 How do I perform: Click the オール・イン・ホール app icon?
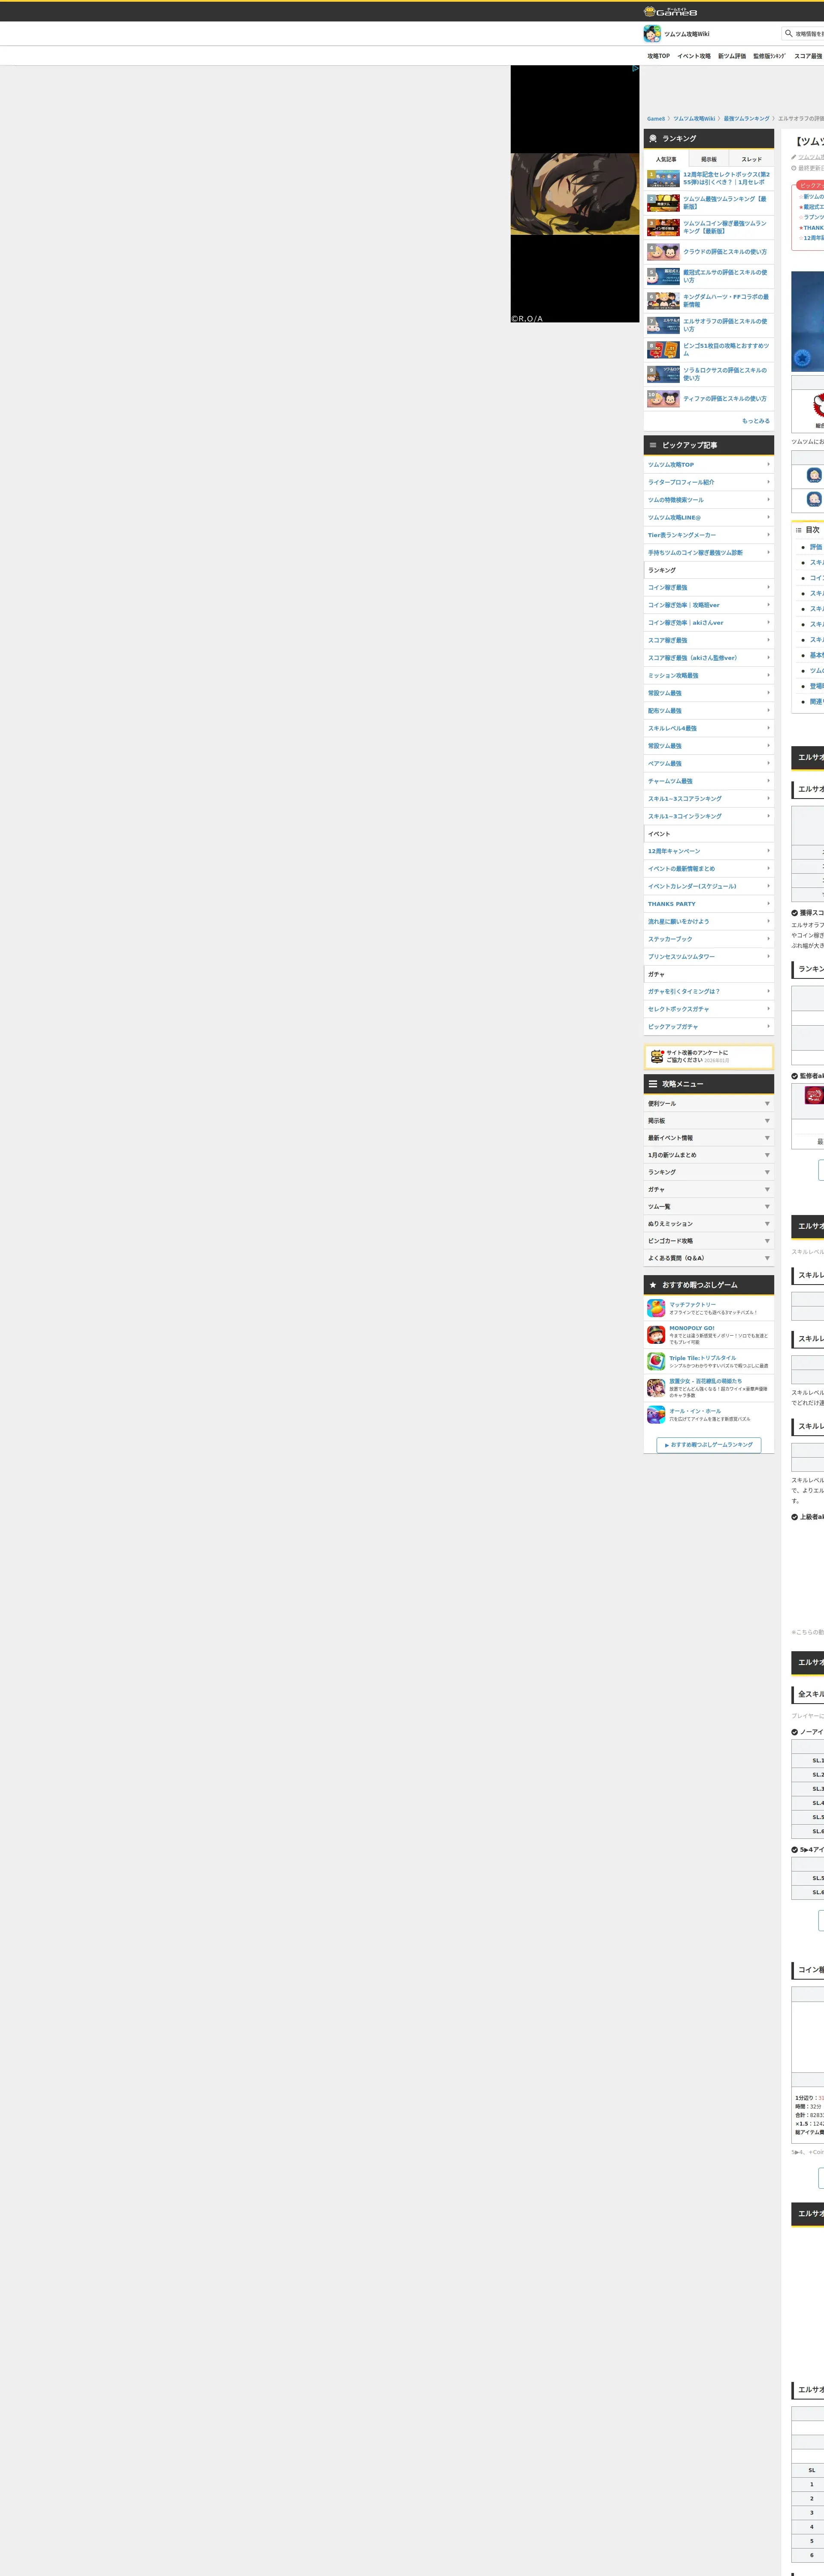pos(656,1415)
